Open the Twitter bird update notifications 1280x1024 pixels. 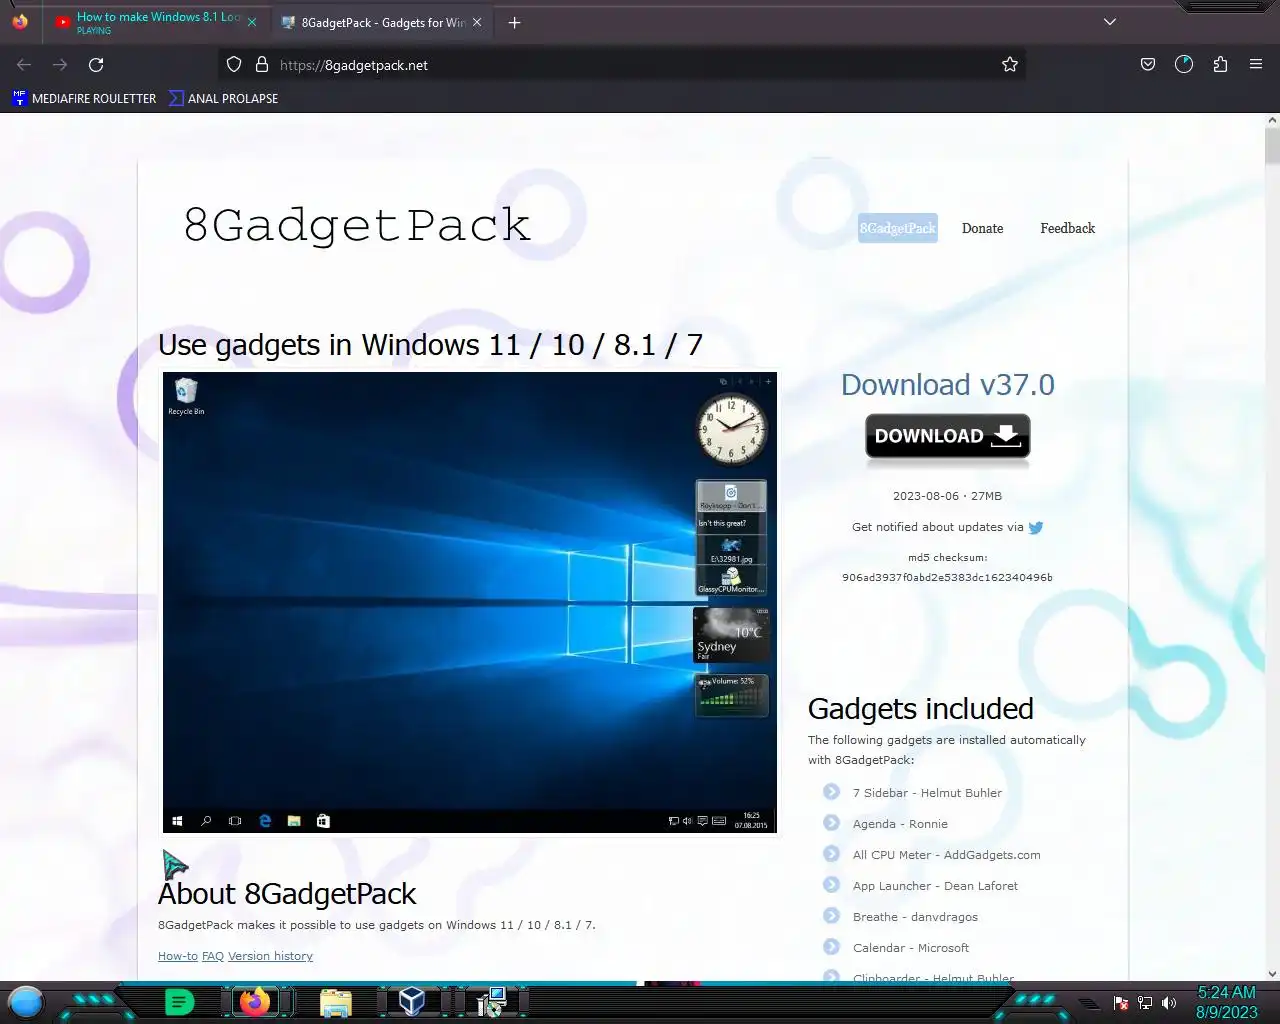[1036, 528]
